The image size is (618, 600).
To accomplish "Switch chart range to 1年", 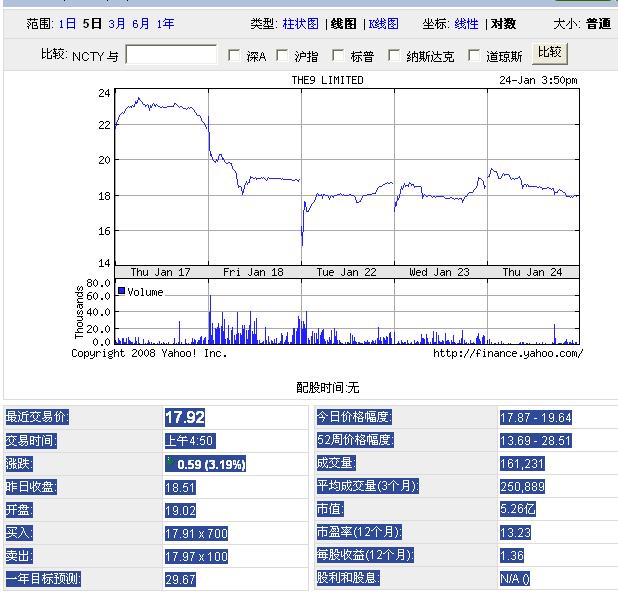I will (165, 24).
